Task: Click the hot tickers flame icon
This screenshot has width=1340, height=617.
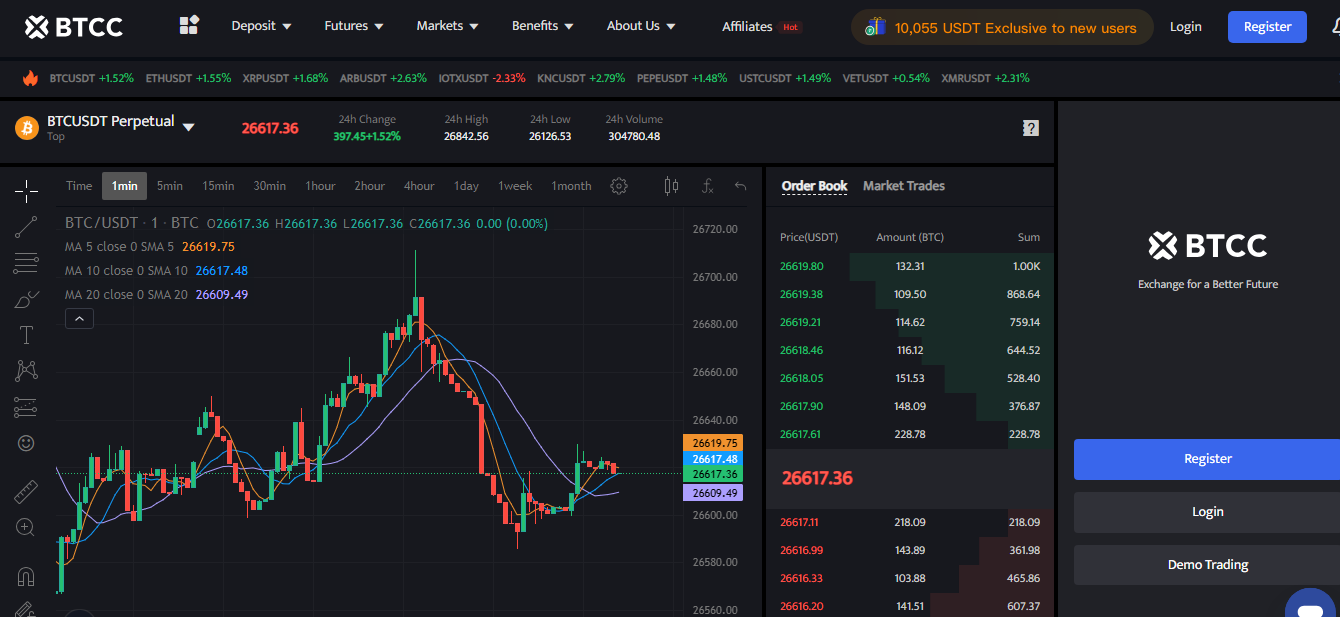Action: click(x=30, y=78)
